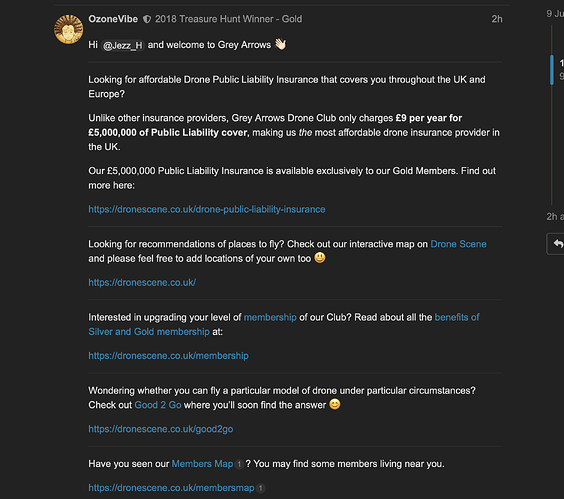Open the dronescene.co.uk/membersmap URL
564x499 pixels.
171,488
